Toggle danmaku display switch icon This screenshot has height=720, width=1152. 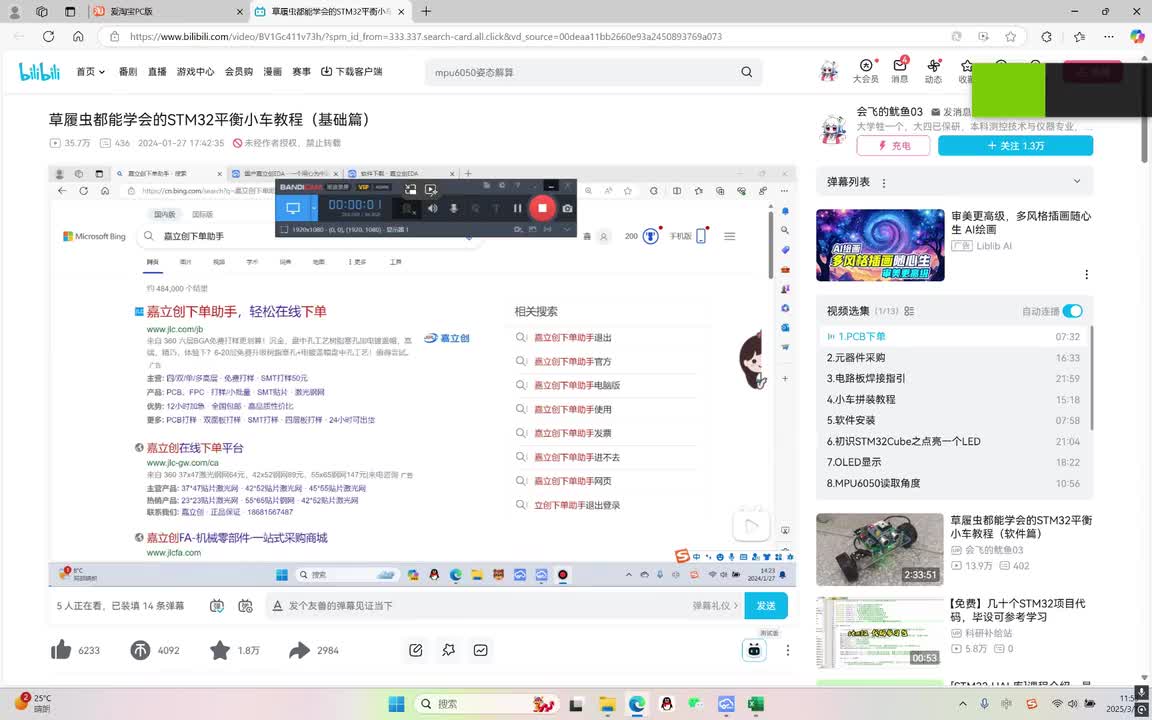[217, 606]
